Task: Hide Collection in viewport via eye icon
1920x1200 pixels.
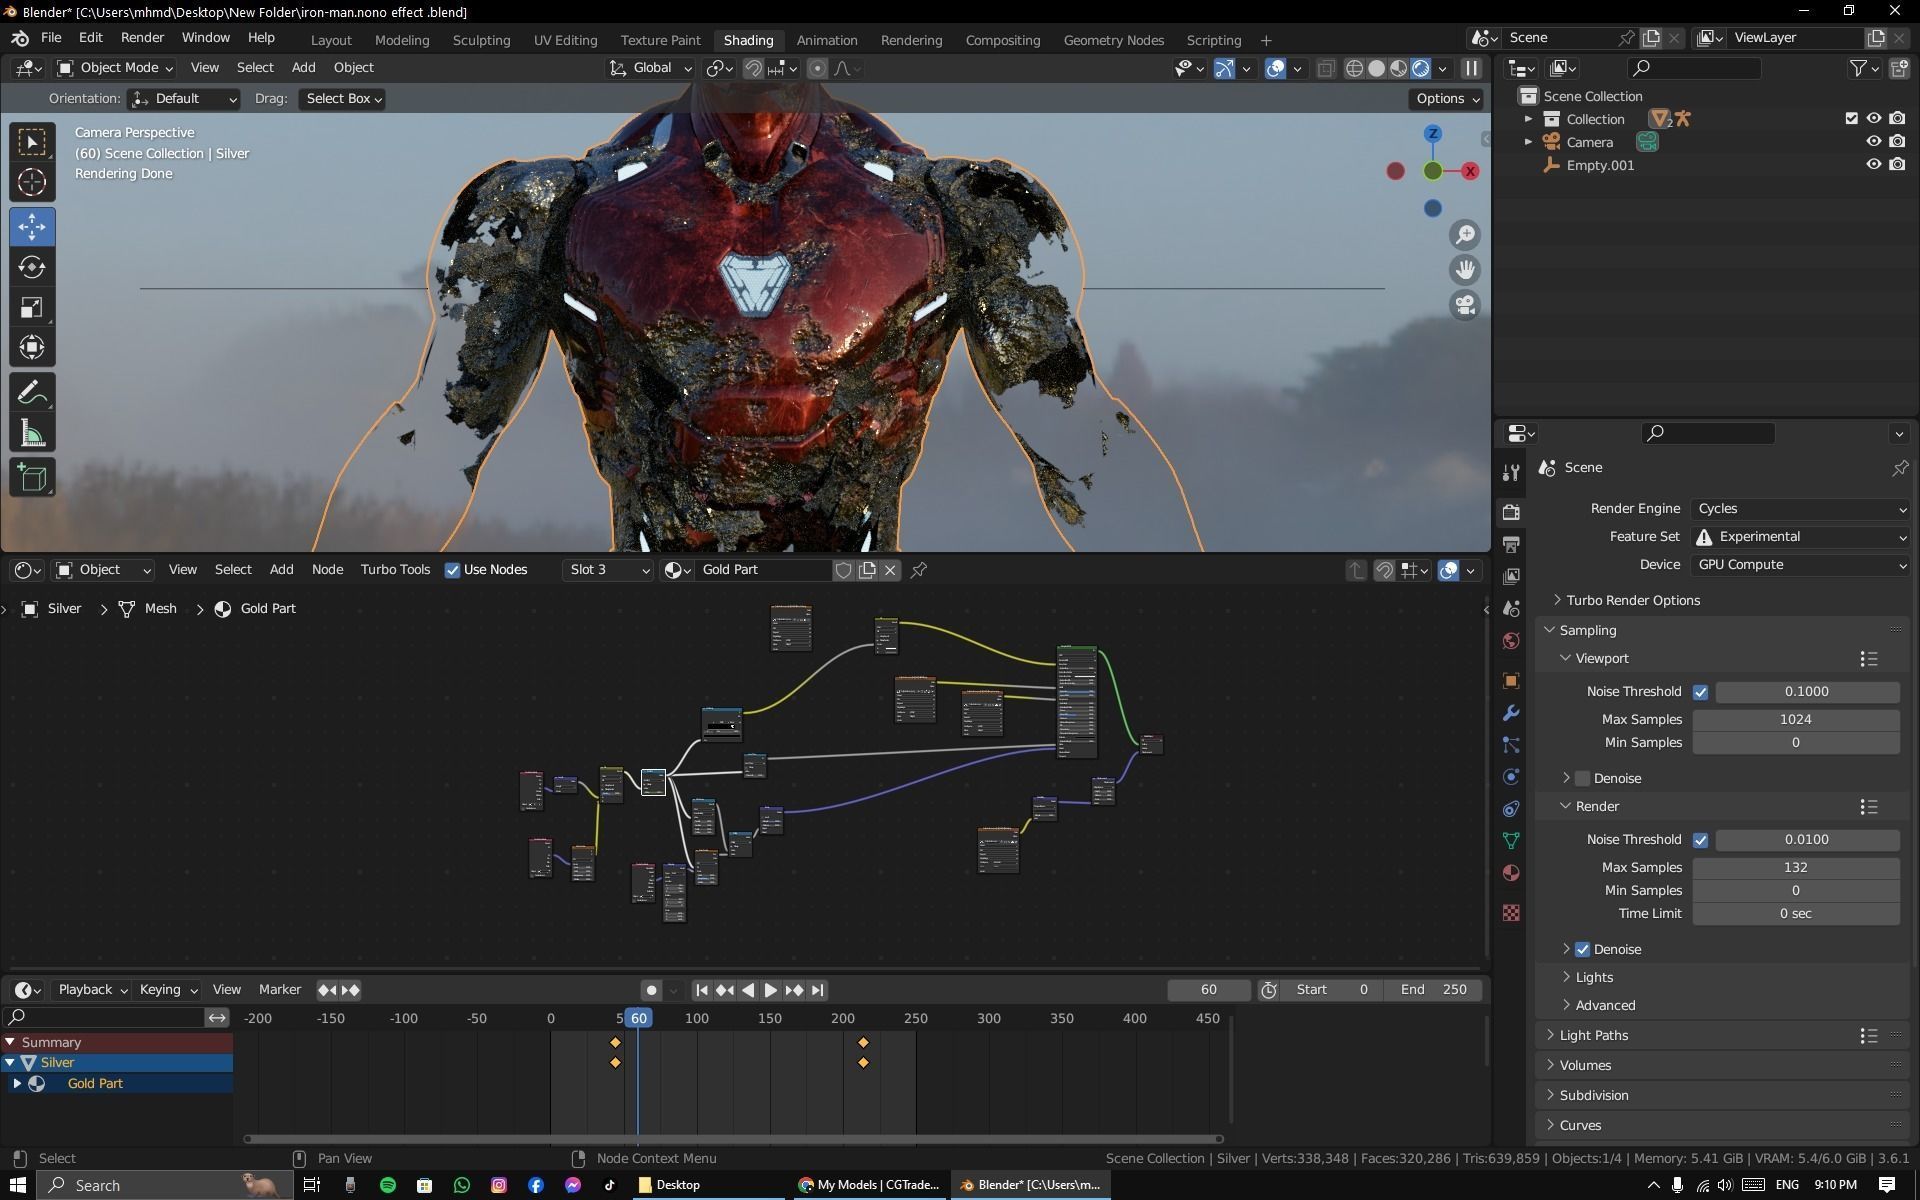Action: pyautogui.click(x=1874, y=119)
